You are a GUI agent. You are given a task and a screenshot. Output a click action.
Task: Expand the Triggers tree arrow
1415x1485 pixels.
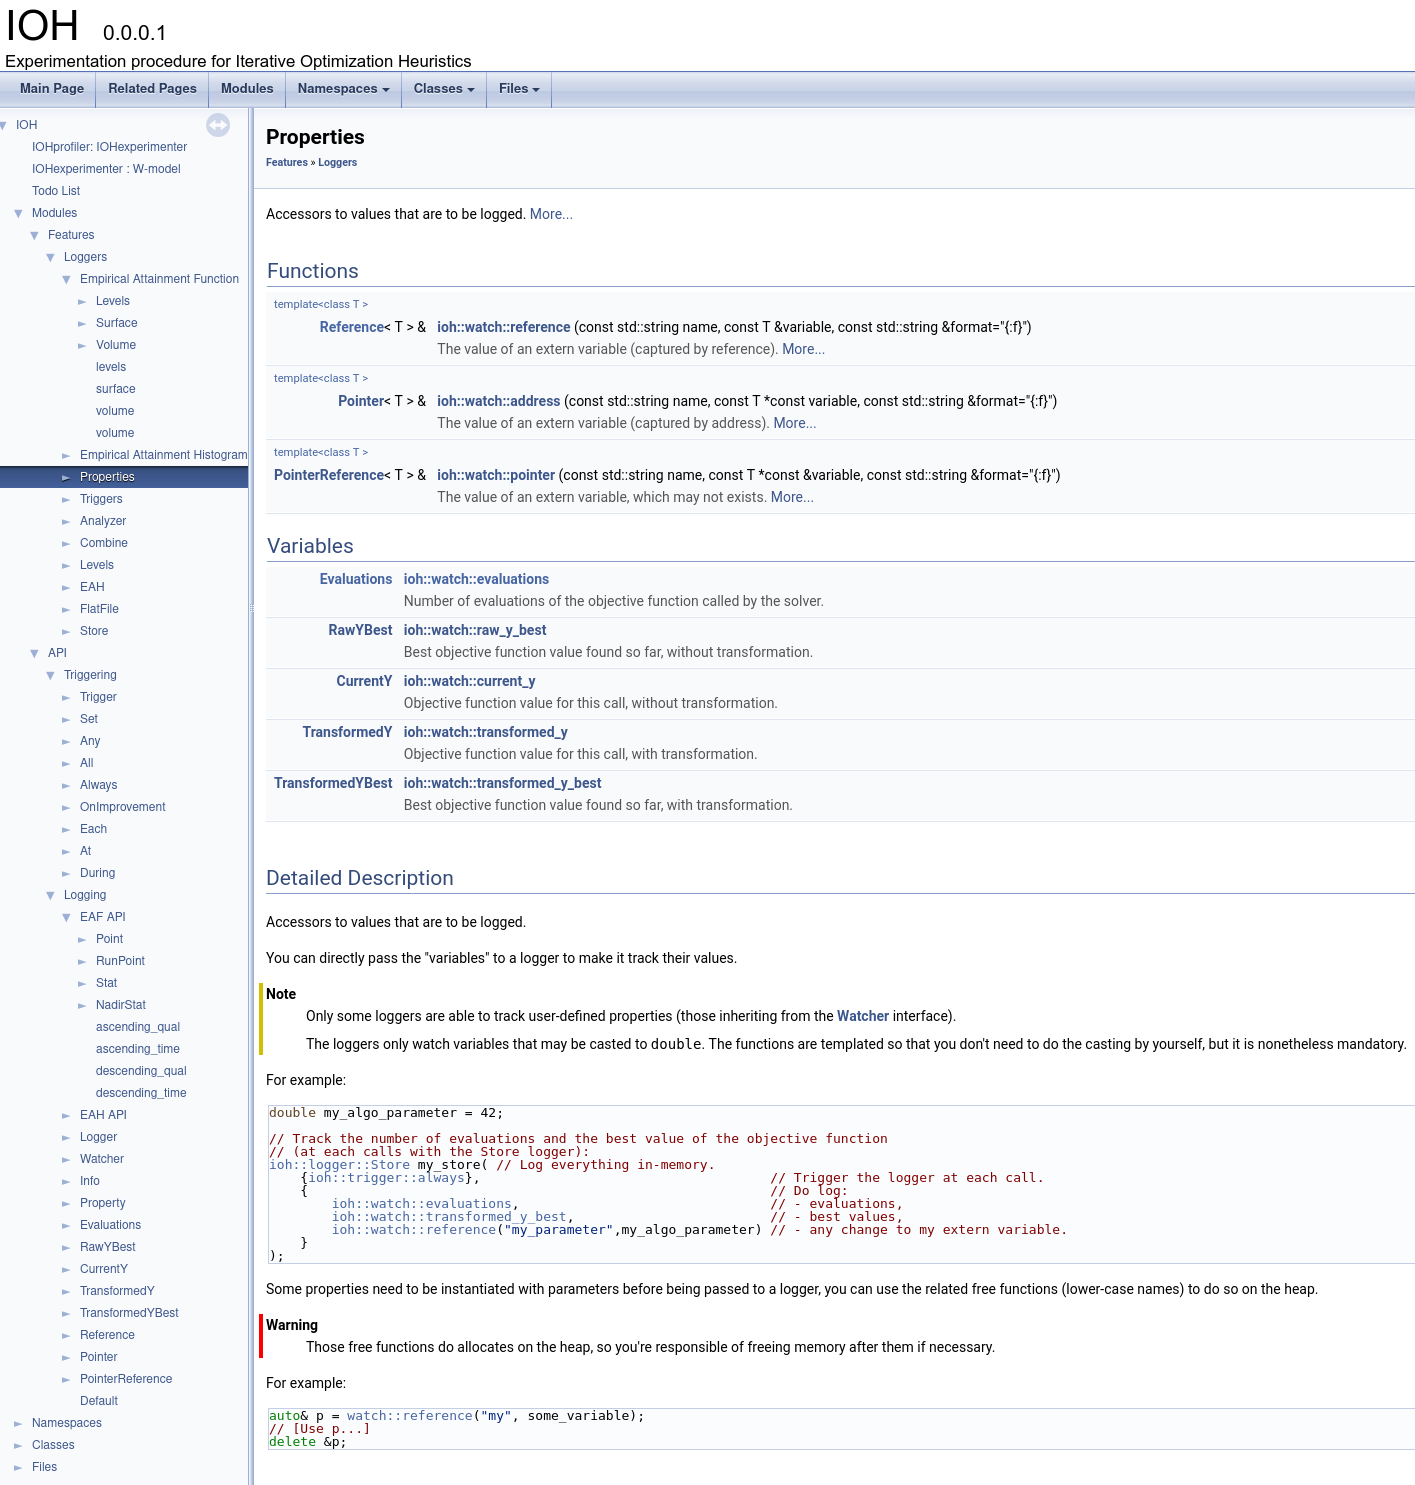(66, 499)
